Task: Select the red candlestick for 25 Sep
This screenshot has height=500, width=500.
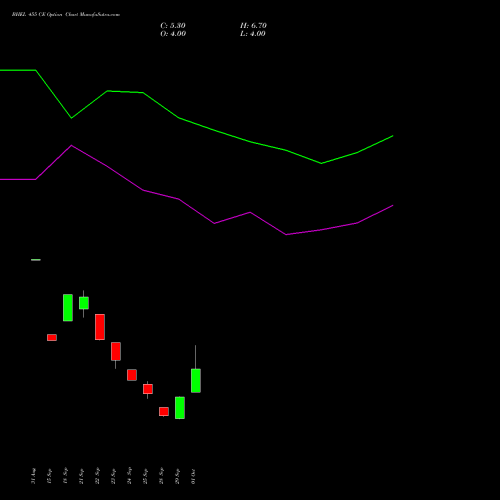Action: click(148, 389)
